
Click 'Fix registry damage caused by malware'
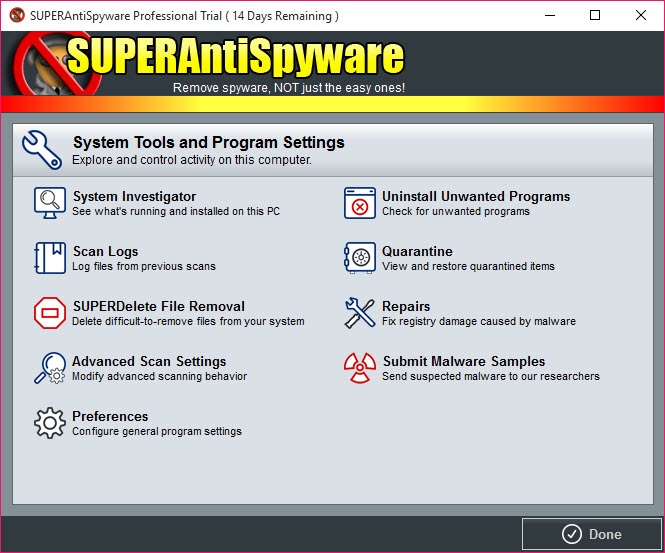point(479,321)
